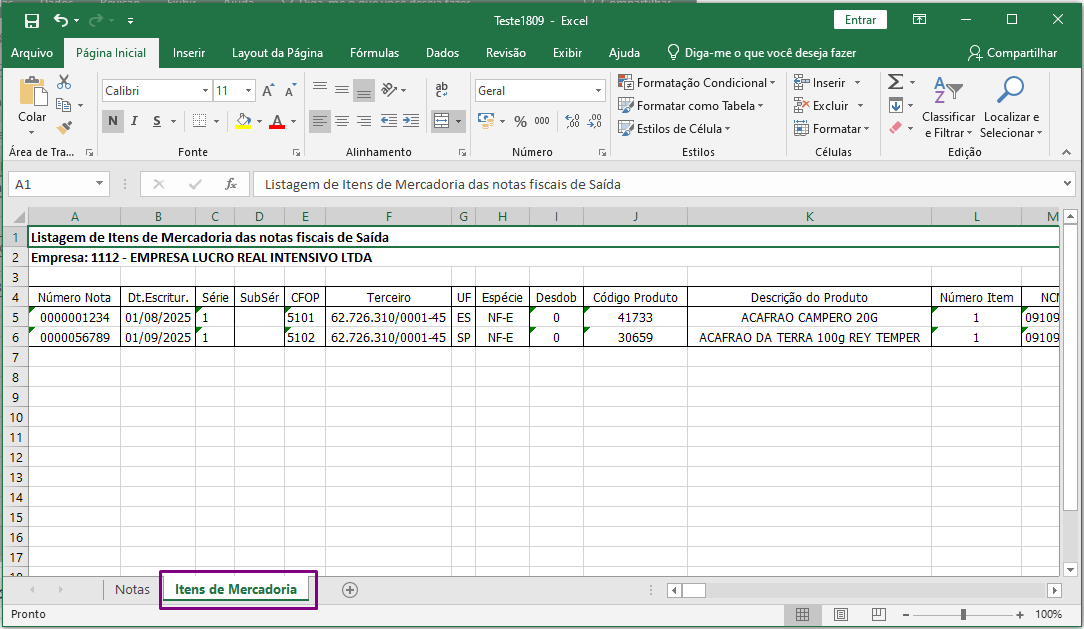
Task: Toggle italic formatting
Action: tap(135, 122)
